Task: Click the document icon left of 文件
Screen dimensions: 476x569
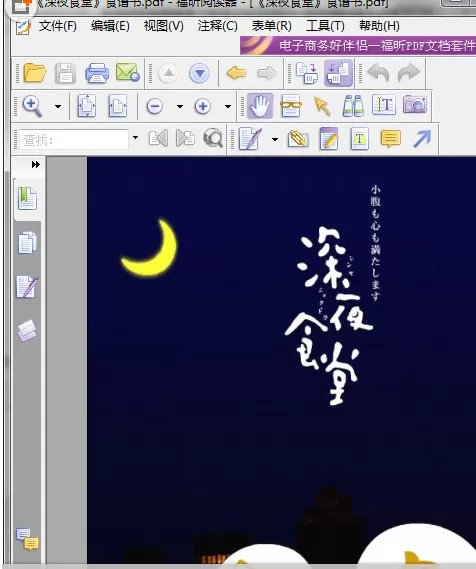Action: click(x=23, y=26)
